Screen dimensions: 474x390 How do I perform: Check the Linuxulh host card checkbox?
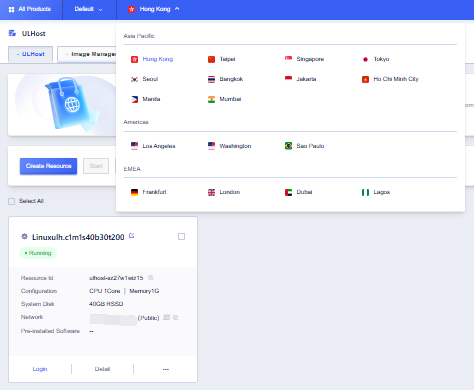pos(181,236)
